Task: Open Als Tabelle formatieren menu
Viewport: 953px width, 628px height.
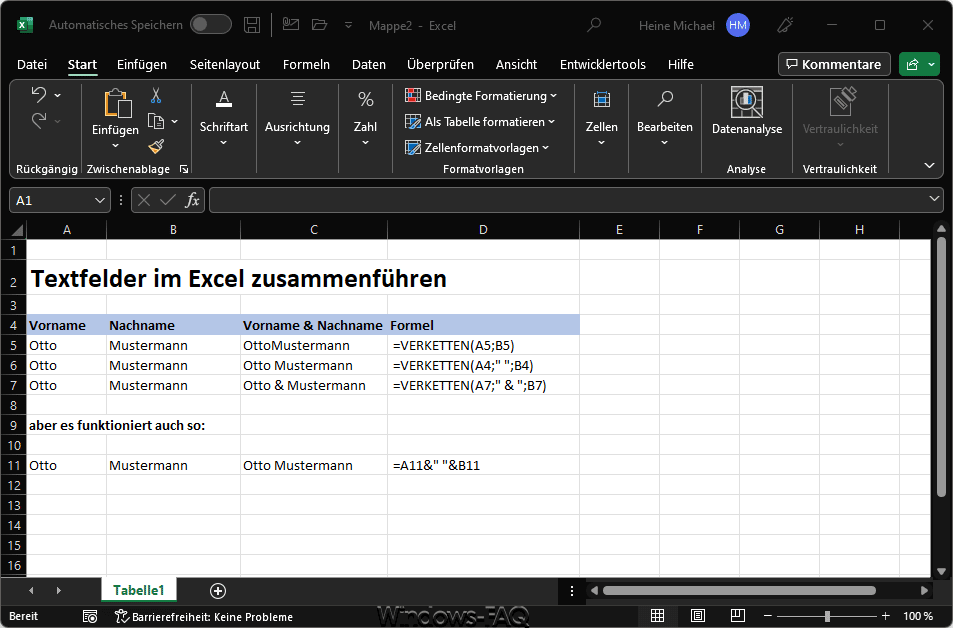Action: tap(480, 122)
